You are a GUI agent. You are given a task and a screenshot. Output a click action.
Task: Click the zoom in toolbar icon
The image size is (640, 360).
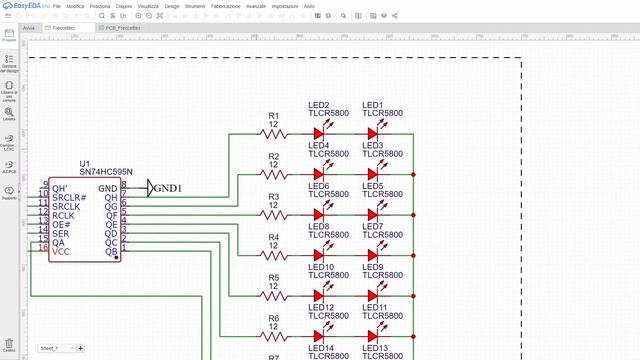point(138,16)
